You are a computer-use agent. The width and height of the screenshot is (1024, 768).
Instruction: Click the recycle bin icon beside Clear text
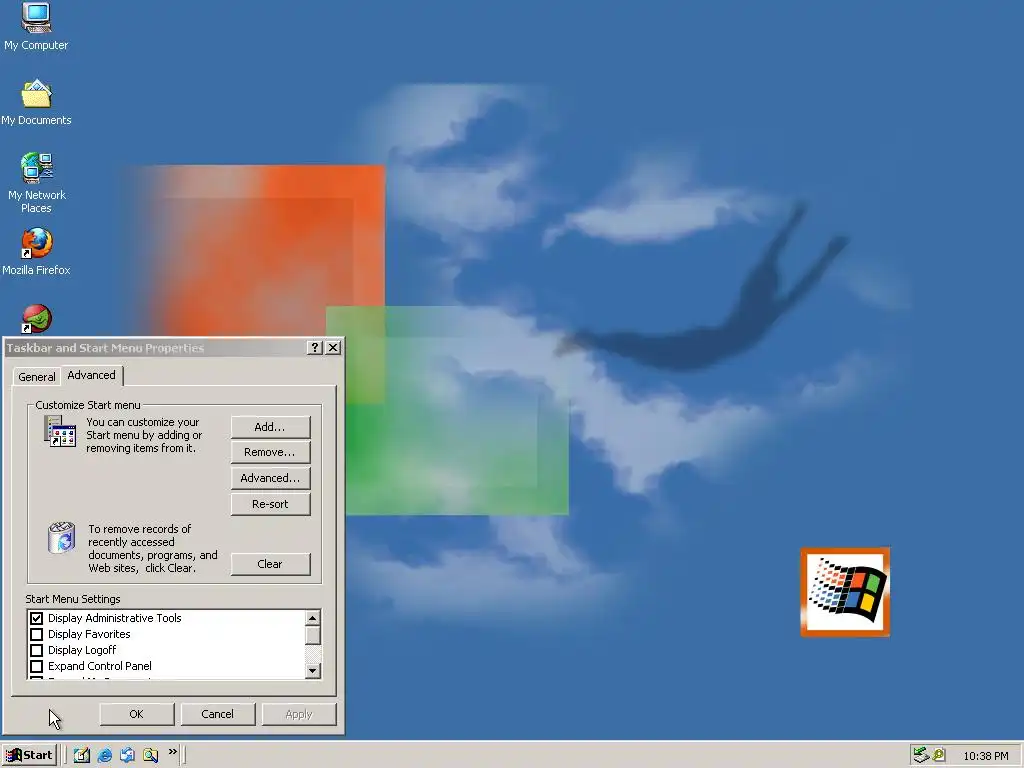62,537
